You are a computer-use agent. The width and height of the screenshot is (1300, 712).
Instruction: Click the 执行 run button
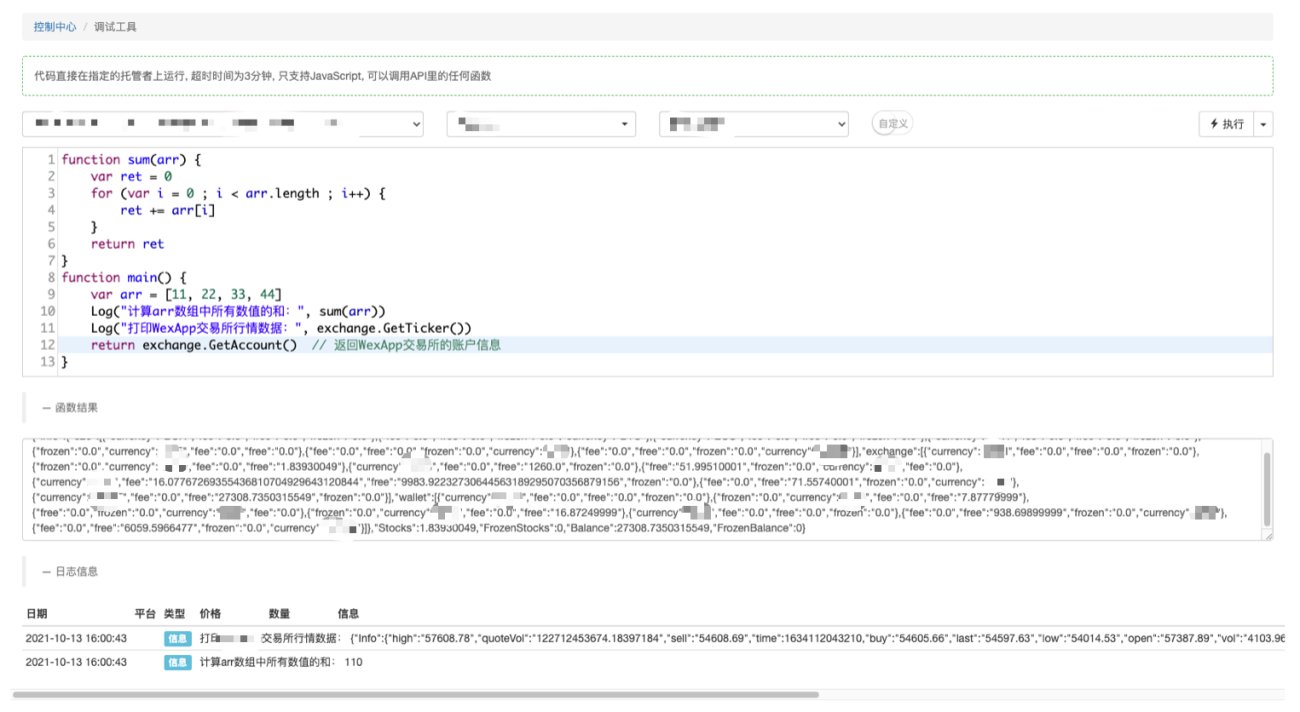[x=1226, y=124]
